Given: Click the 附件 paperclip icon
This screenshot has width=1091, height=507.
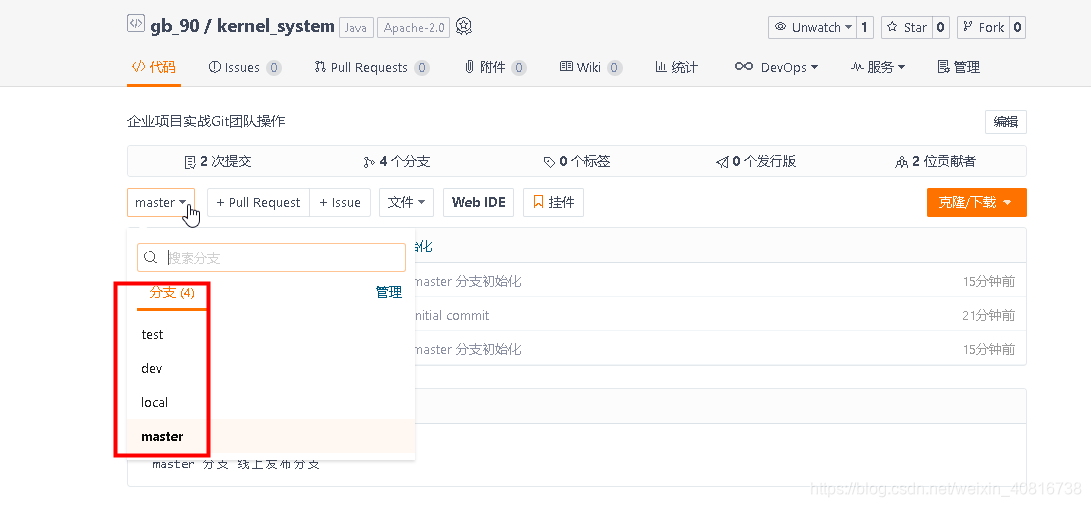Looking at the screenshot, I should (469, 67).
